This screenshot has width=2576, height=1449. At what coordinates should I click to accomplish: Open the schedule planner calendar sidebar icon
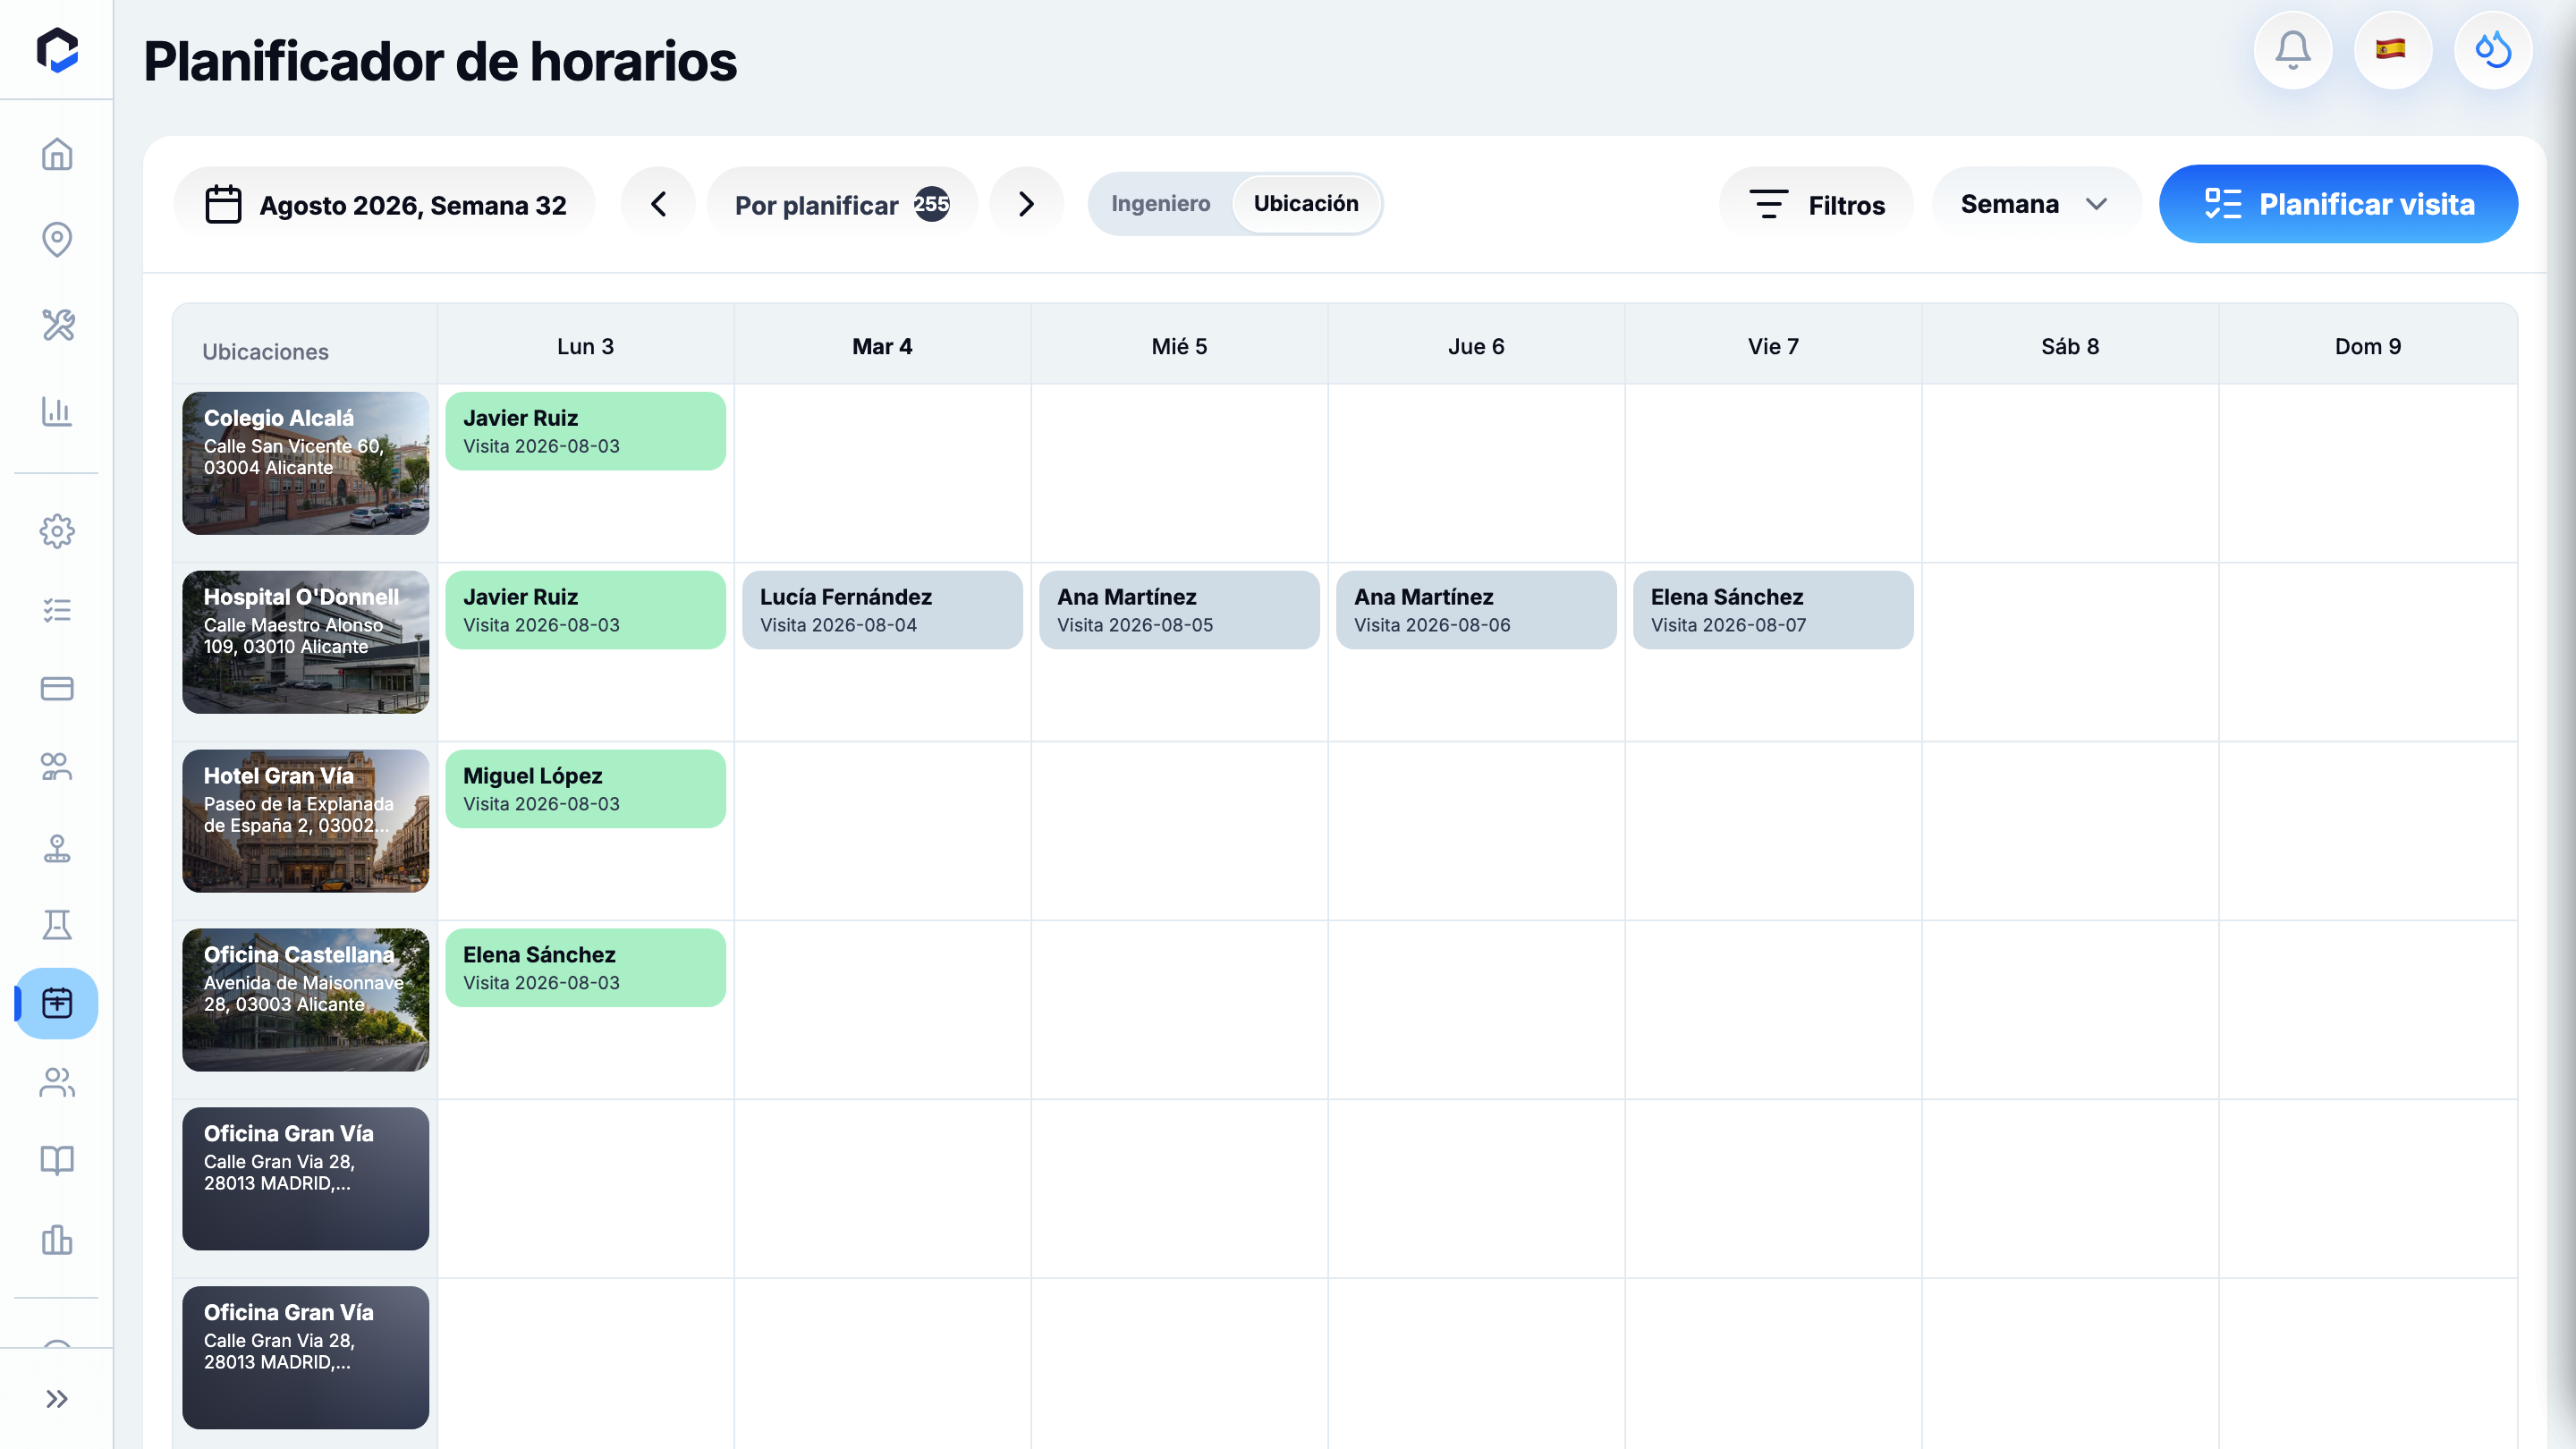(x=57, y=1003)
